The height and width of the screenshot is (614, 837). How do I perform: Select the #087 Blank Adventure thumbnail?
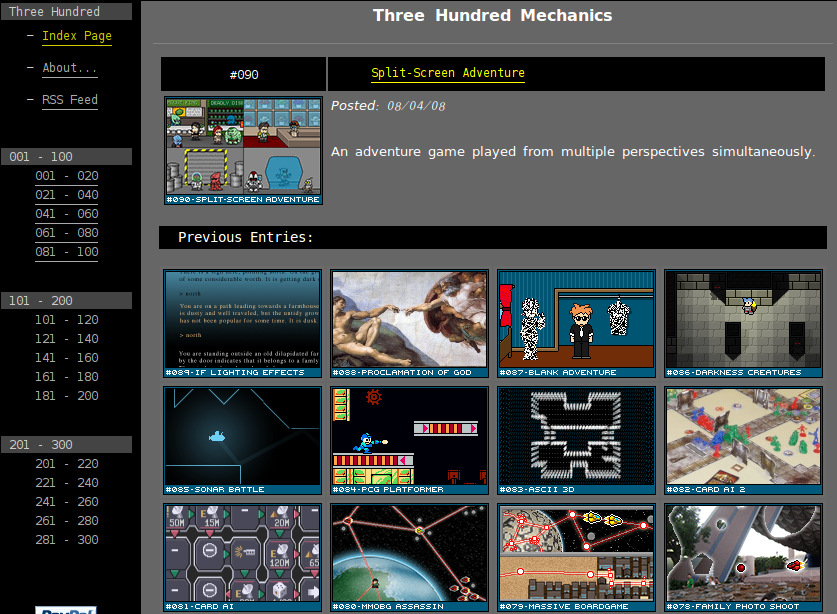click(577, 324)
